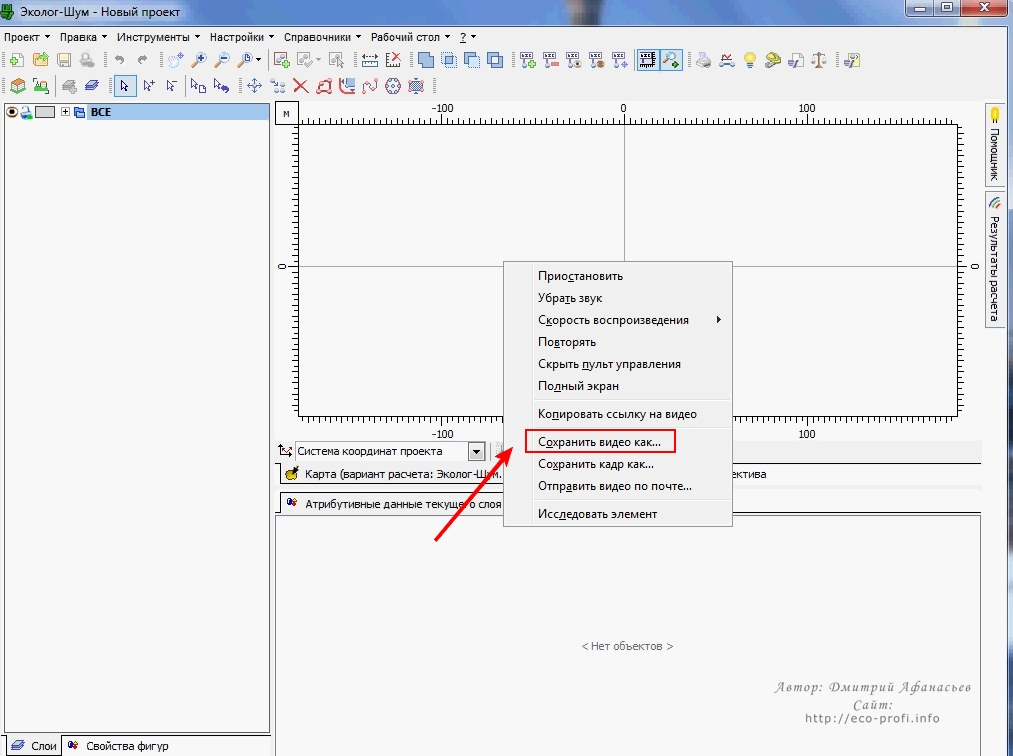
Task: Click the polyline curve tool
Action: click(370, 85)
